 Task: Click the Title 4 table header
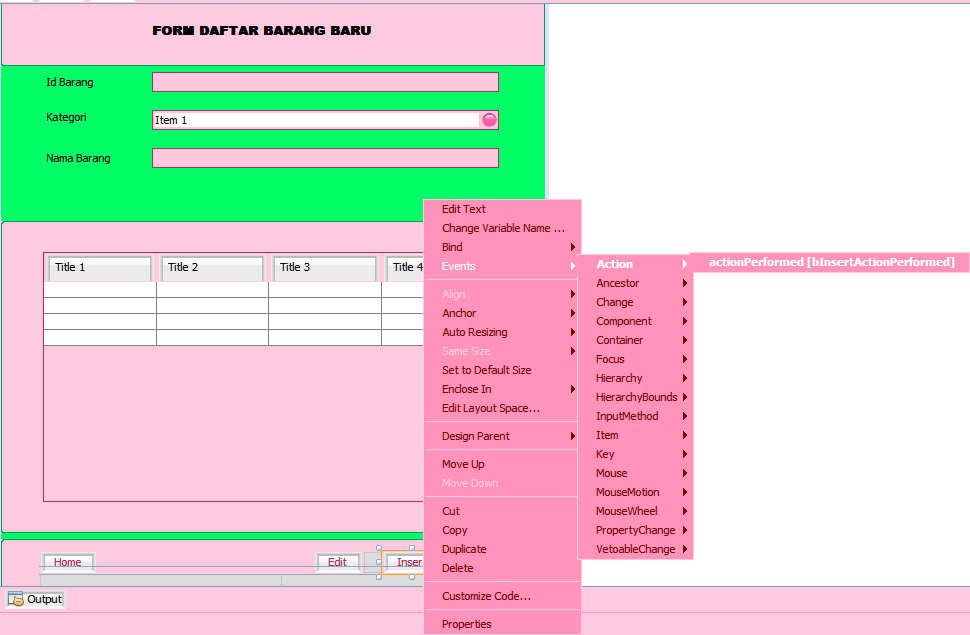[x=405, y=267]
